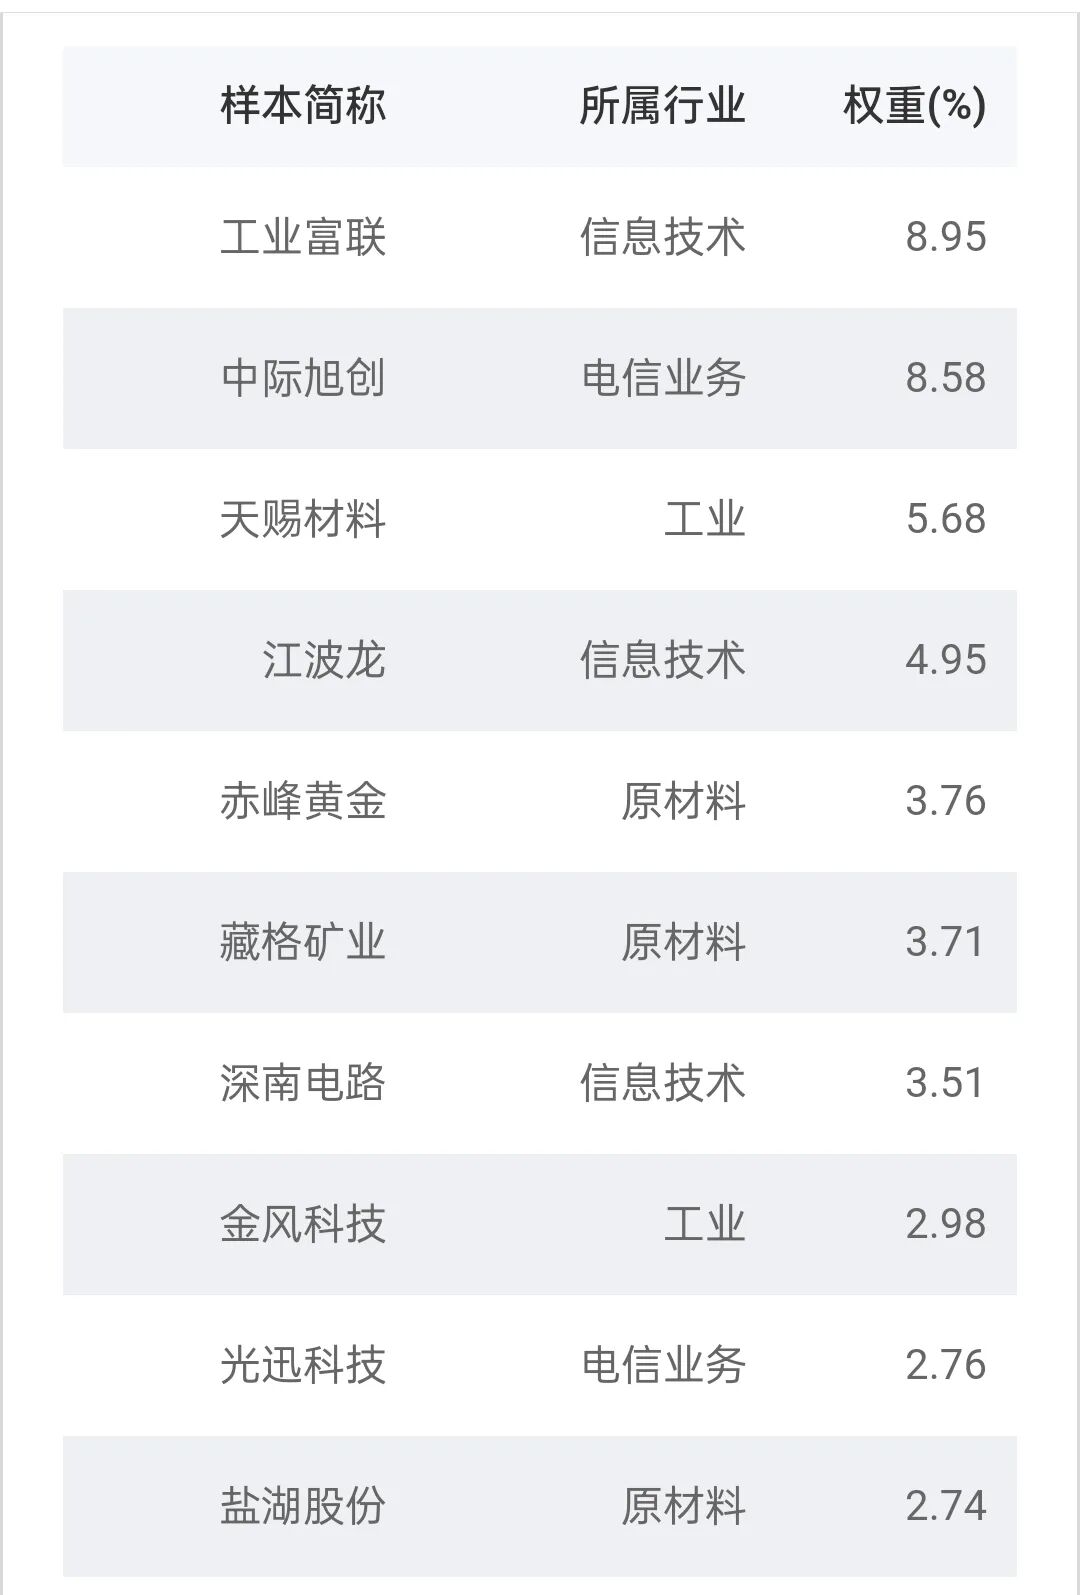This screenshot has height=1595, width=1080.
Task: Click the 3.71 weight for 藏格矿业
Action: point(946,942)
